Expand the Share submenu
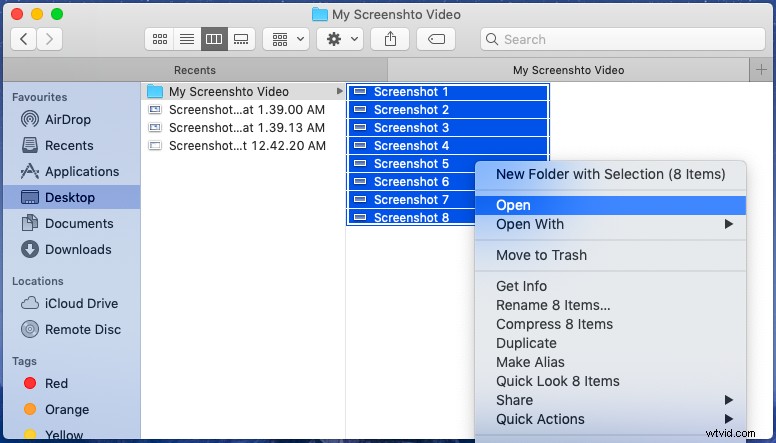 pyautogui.click(x=610, y=400)
